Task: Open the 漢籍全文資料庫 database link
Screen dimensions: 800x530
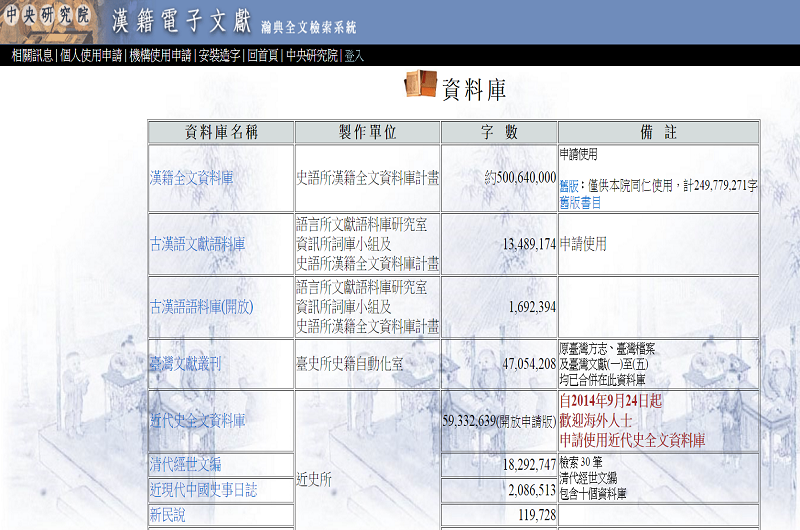Action: coord(191,178)
